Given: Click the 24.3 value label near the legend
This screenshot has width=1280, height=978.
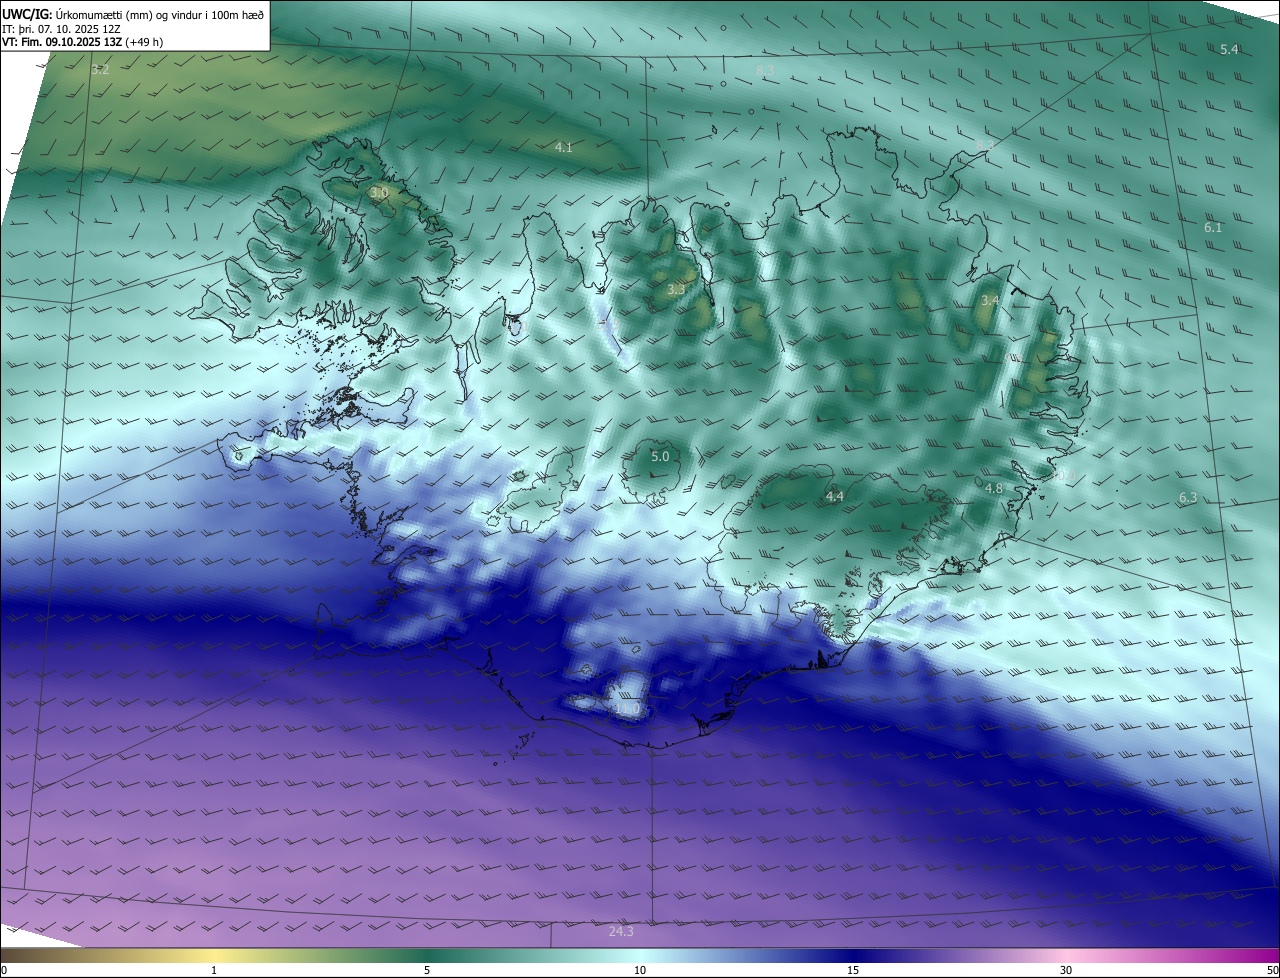Looking at the screenshot, I should (x=621, y=932).
